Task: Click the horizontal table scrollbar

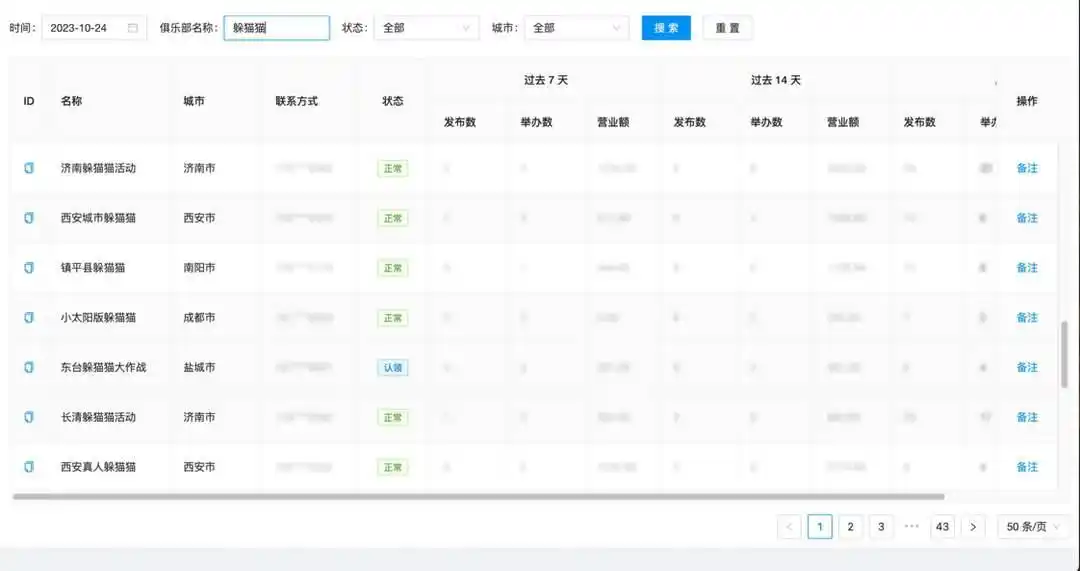Action: [x=478, y=496]
